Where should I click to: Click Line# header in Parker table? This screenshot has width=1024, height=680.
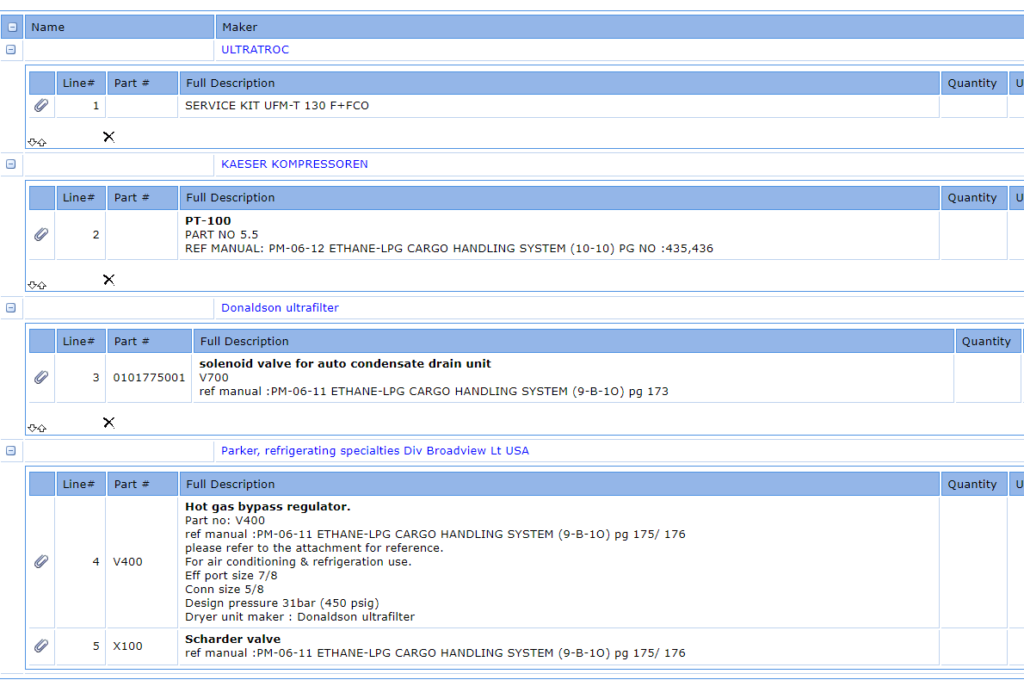pyautogui.click(x=81, y=484)
